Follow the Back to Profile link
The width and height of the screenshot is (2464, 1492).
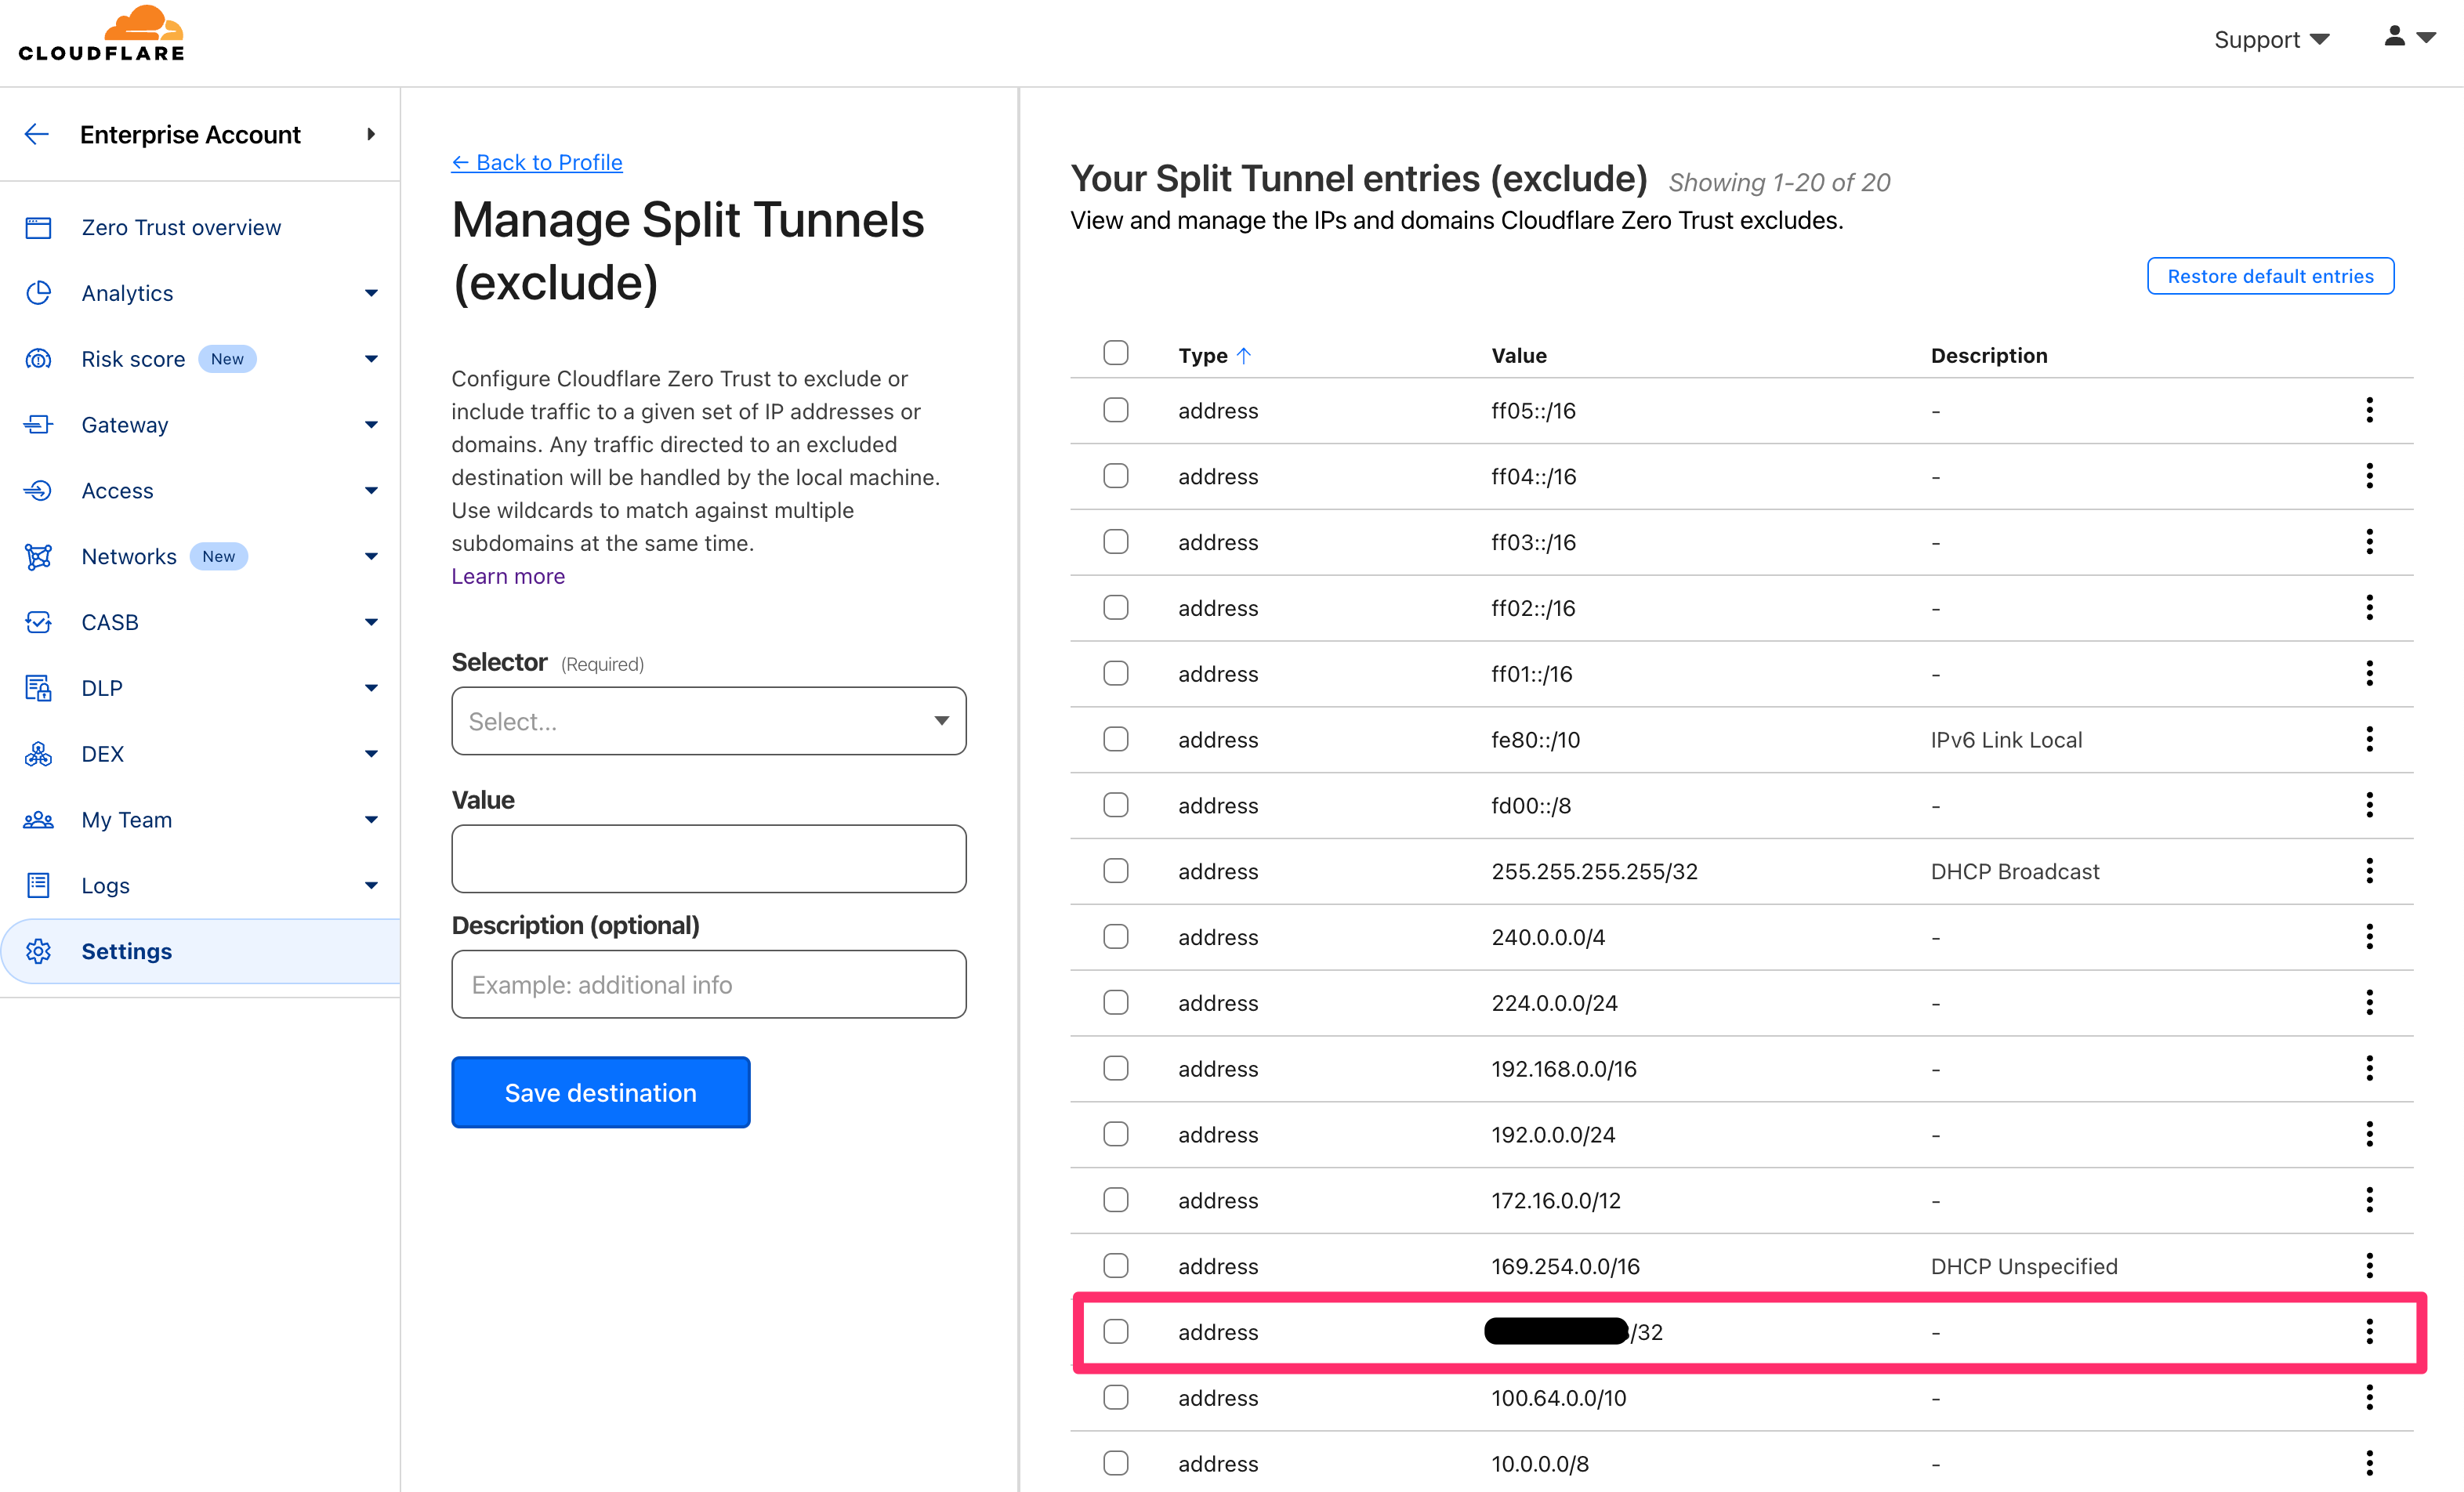537,162
